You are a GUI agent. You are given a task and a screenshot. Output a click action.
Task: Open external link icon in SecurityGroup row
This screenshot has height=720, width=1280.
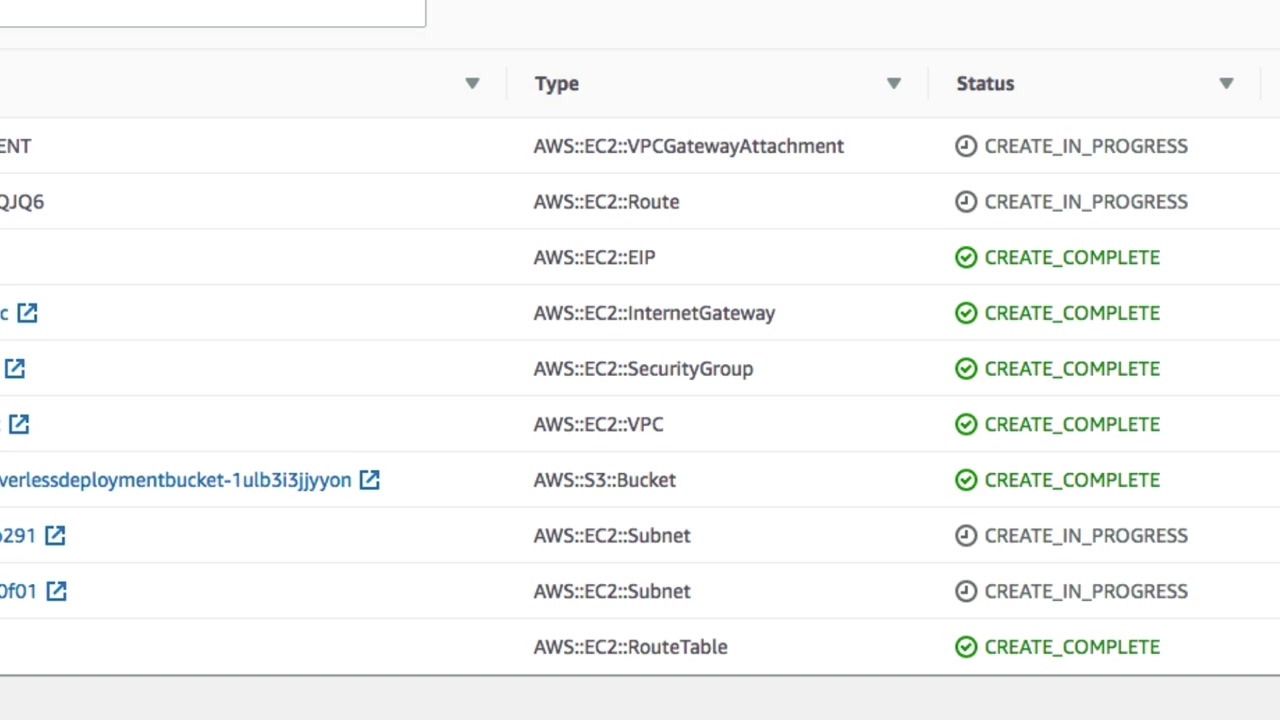pyautogui.click(x=15, y=369)
